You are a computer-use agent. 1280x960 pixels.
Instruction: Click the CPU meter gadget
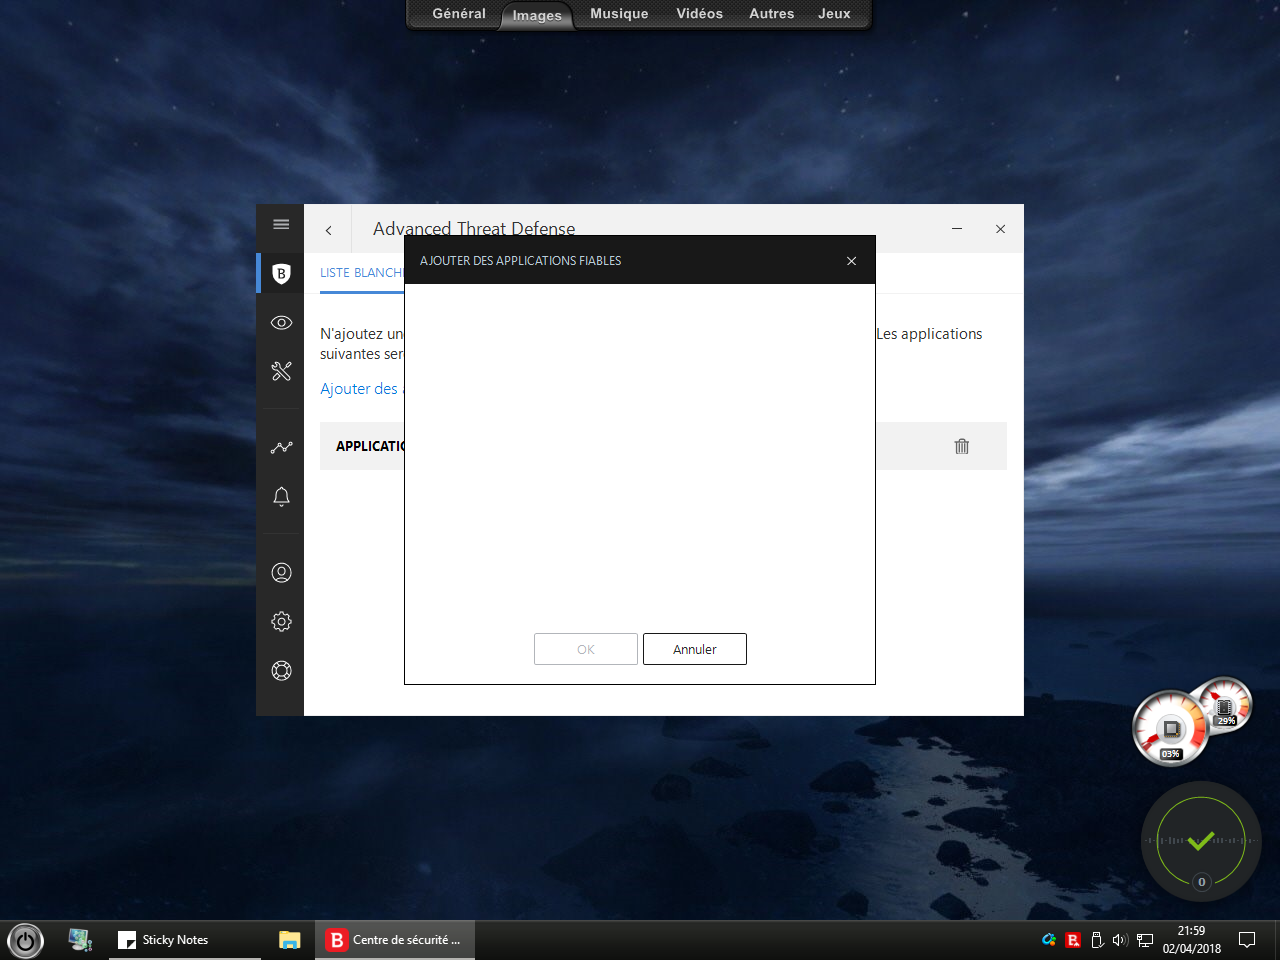(x=1170, y=728)
